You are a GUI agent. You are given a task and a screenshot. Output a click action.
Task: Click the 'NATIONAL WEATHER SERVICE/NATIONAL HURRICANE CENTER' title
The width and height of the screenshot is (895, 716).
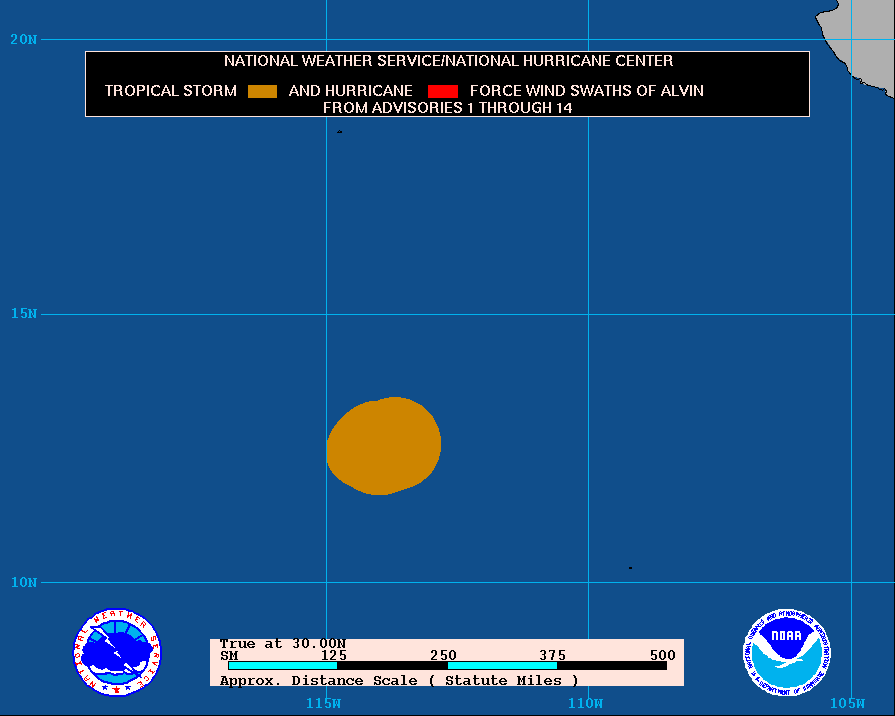click(x=448, y=61)
